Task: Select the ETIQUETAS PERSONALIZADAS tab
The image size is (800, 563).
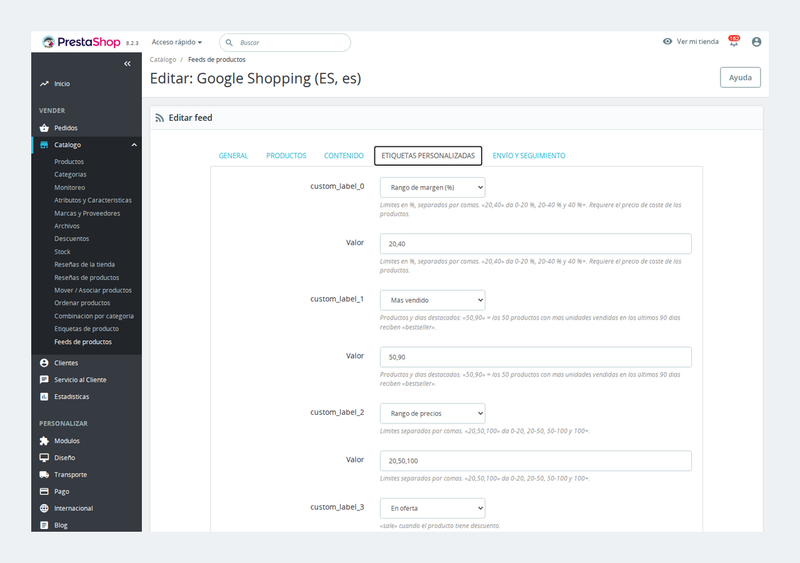Action: [x=428, y=156]
